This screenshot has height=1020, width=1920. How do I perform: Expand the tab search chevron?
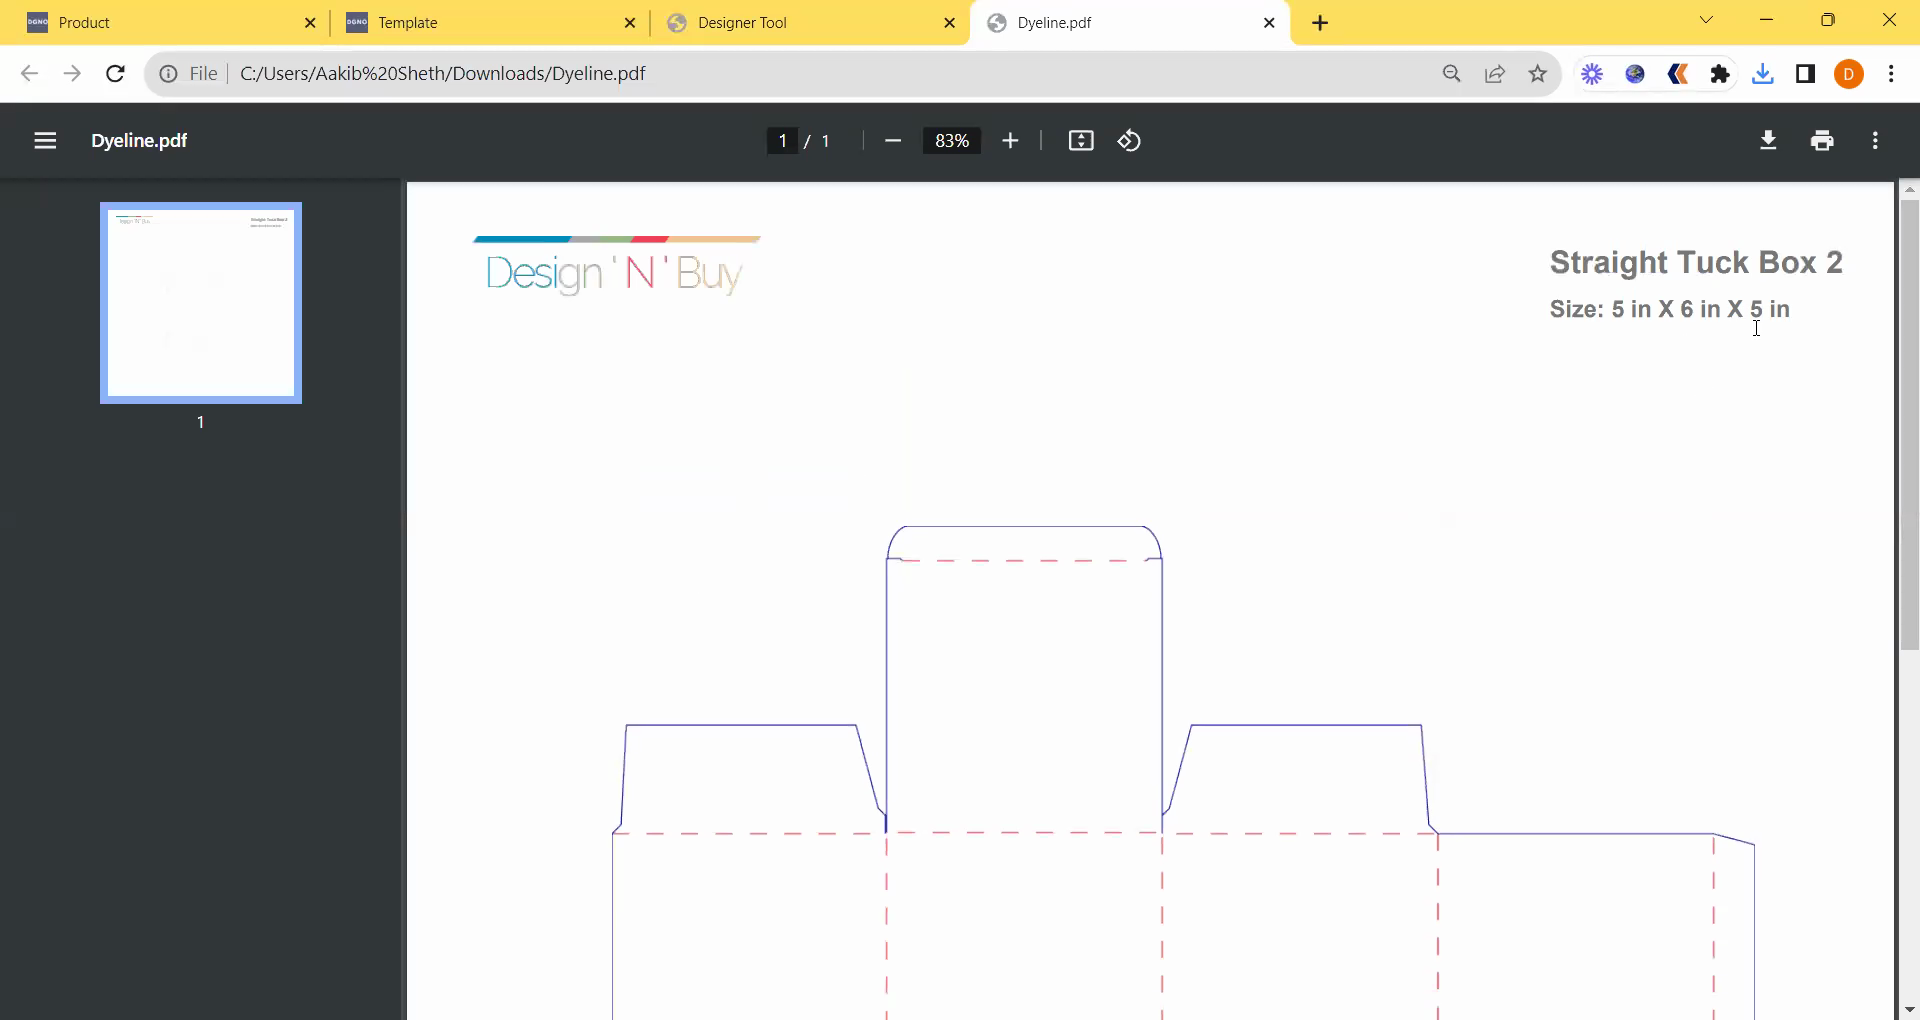(x=1706, y=21)
